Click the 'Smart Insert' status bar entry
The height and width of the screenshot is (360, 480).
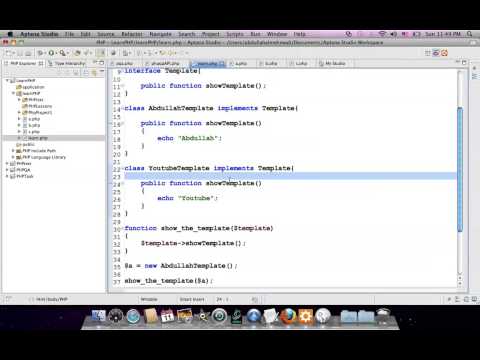pyautogui.click(x=192, y=299)
